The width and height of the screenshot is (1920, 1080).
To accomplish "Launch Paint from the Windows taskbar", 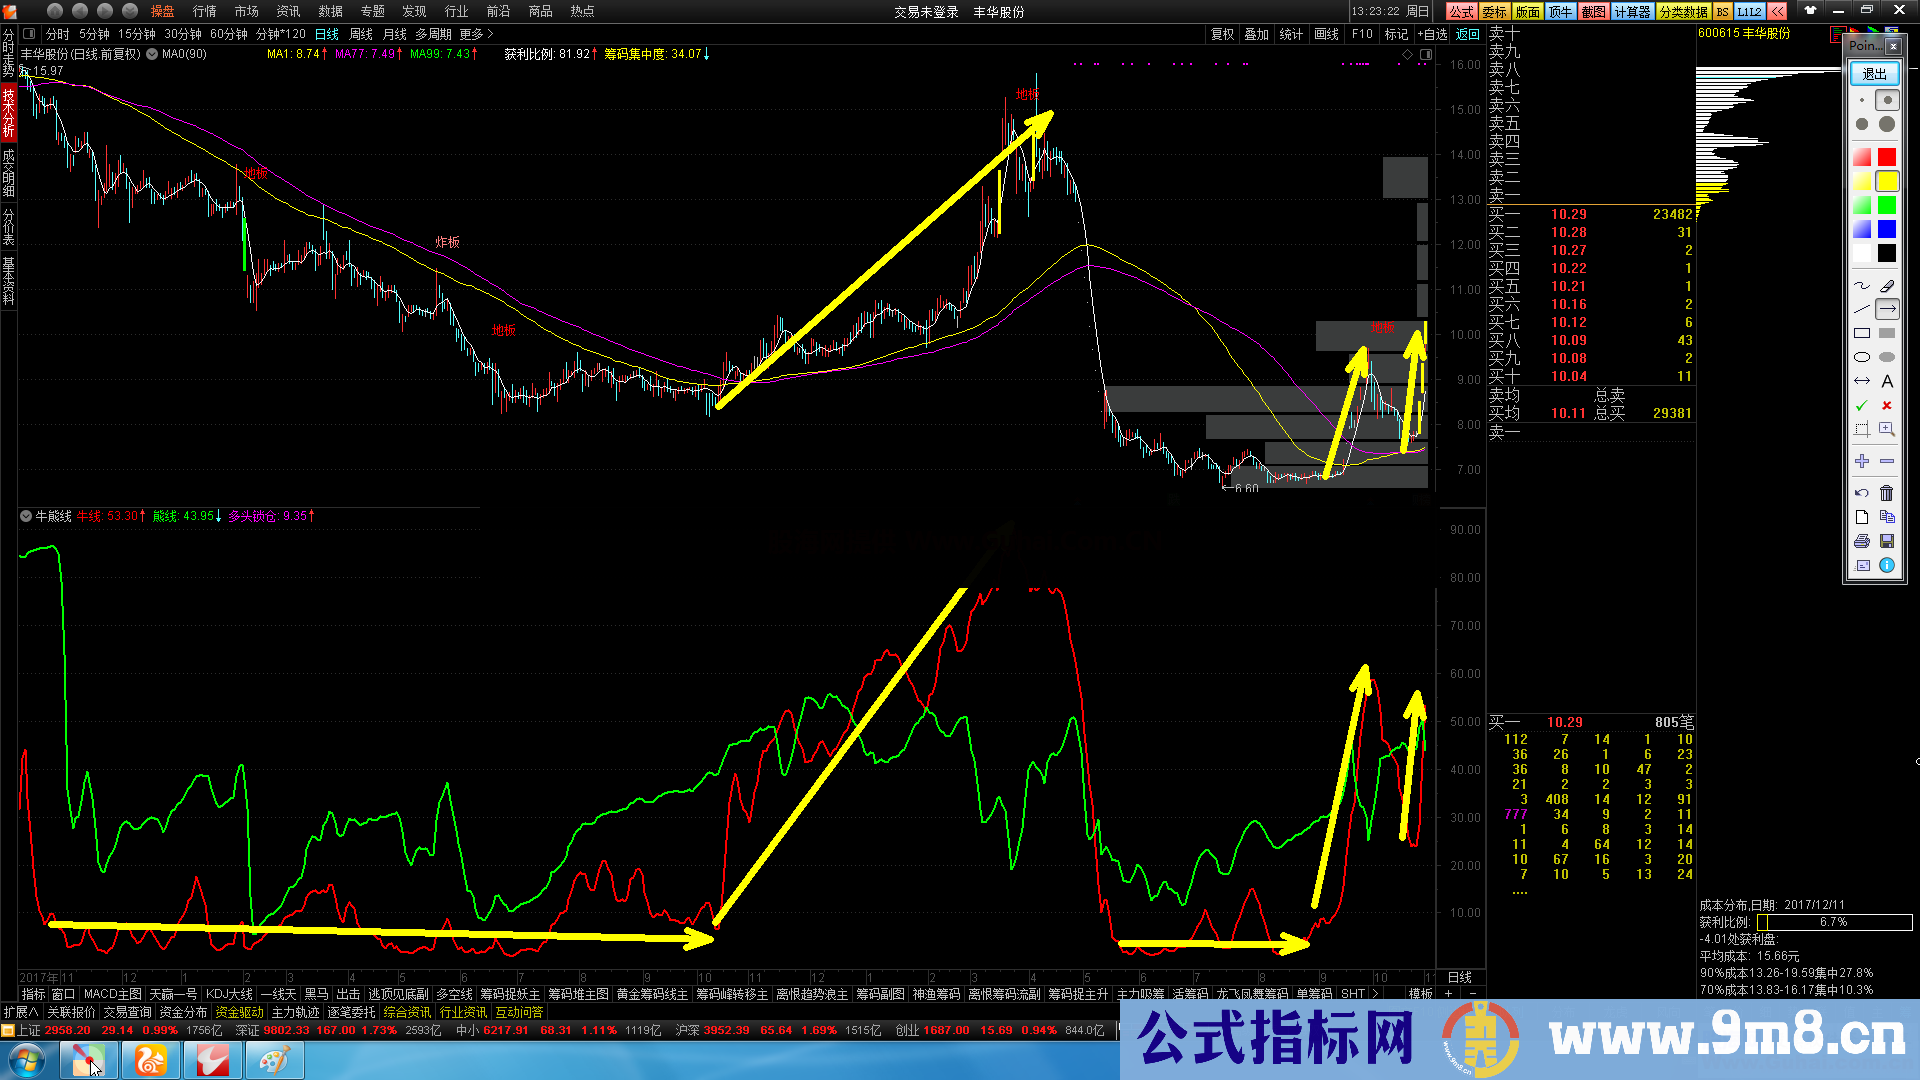I will click(274, 1060).
